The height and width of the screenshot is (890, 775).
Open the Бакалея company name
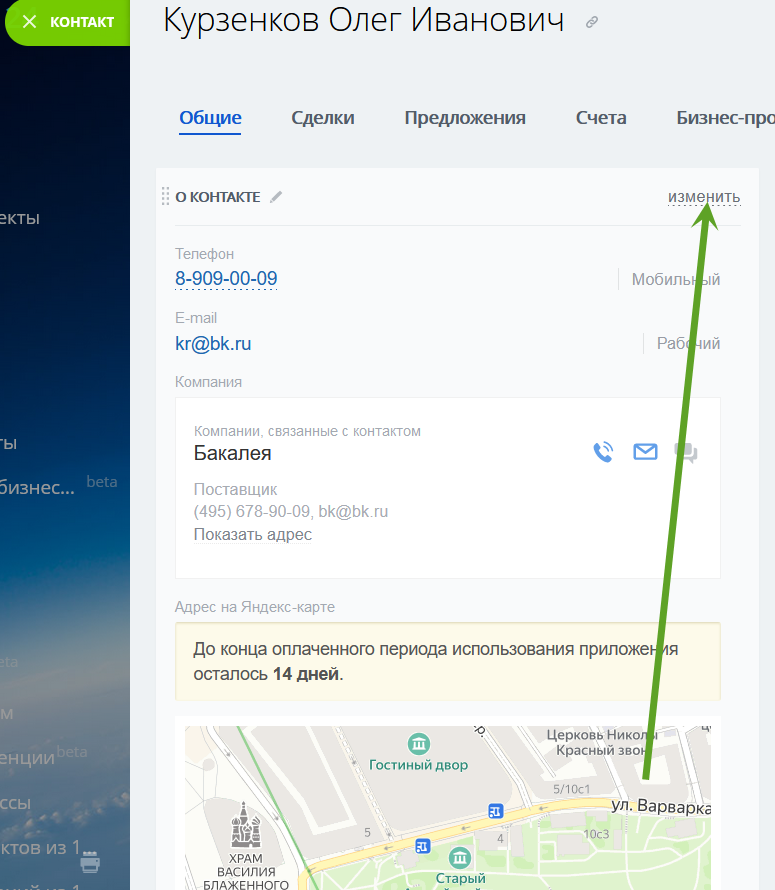pyautogui.click(x=232, y=454)
